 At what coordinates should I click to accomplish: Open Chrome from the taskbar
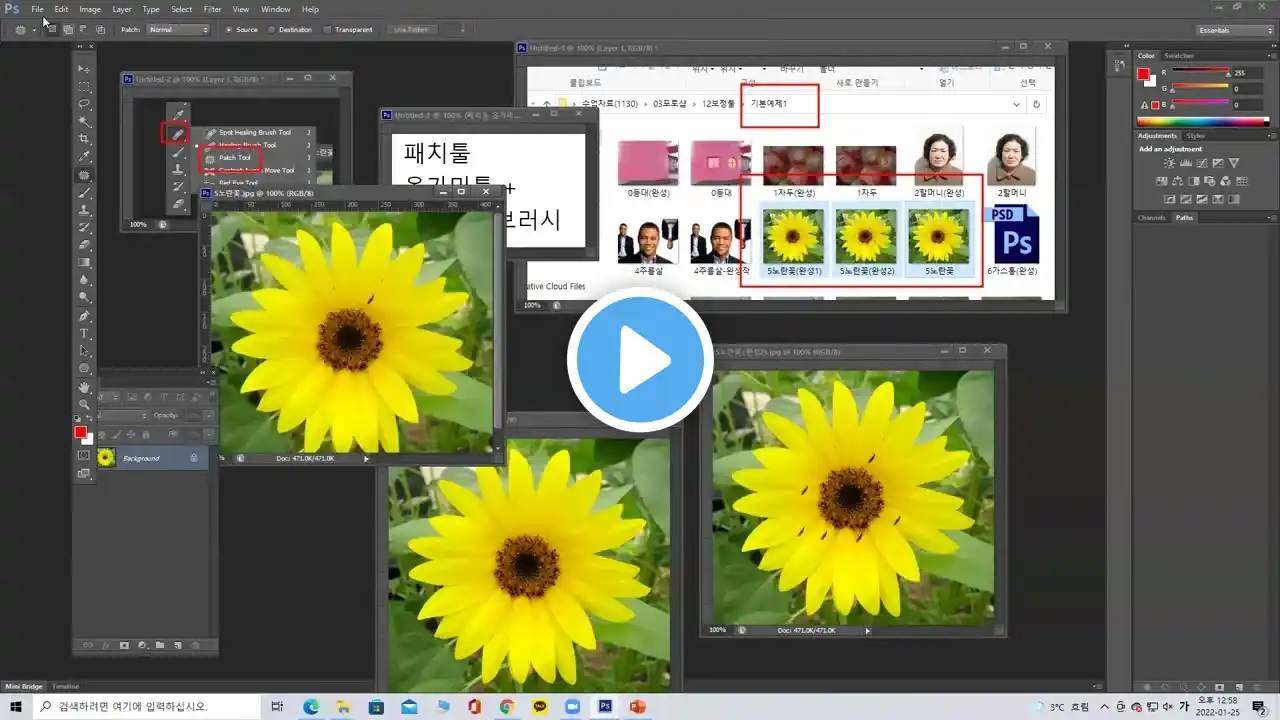tap(507, 707)
